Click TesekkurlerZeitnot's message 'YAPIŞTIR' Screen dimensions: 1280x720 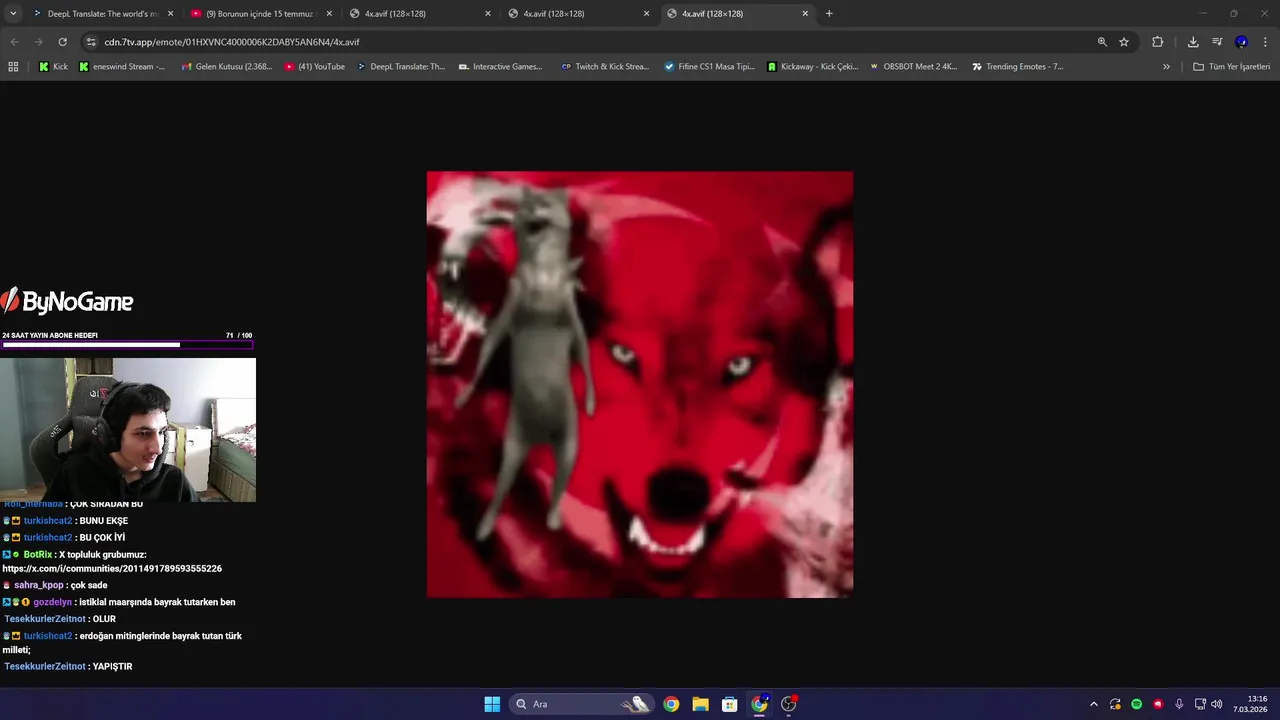(x=112, y=667)
